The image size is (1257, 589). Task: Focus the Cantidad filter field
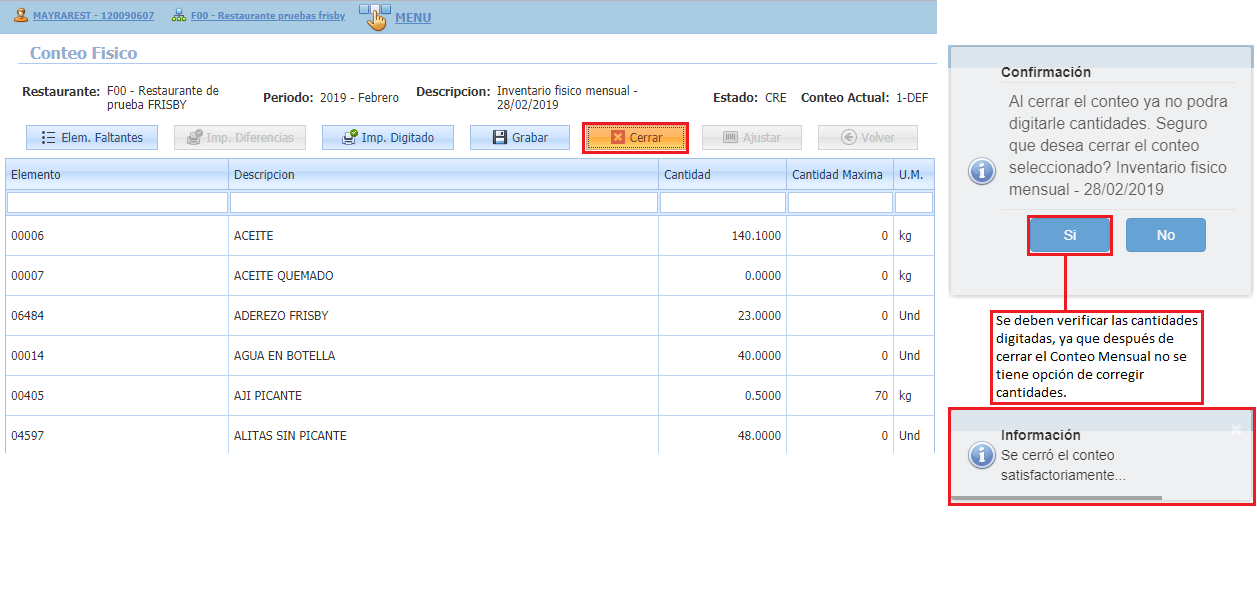(722, 203)
